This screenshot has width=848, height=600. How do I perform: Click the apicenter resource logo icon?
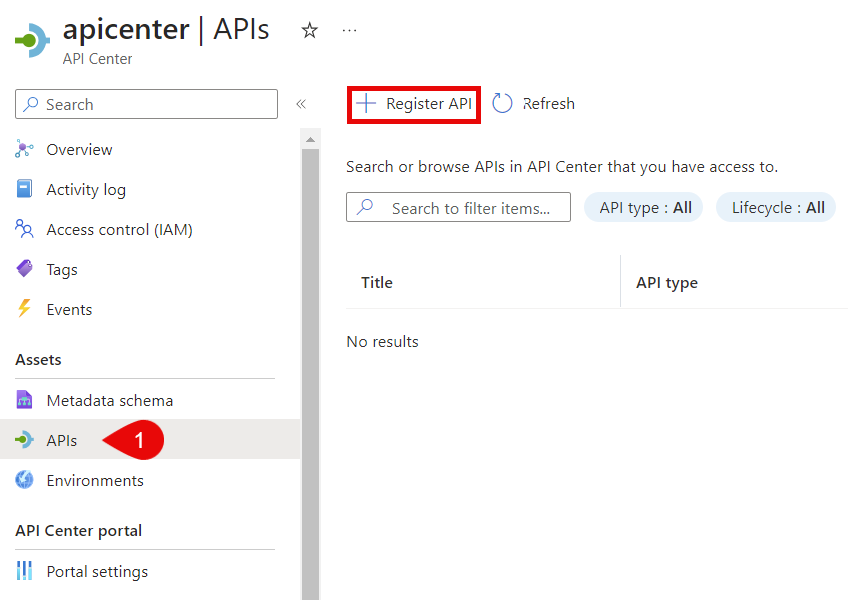pos(32,40)
